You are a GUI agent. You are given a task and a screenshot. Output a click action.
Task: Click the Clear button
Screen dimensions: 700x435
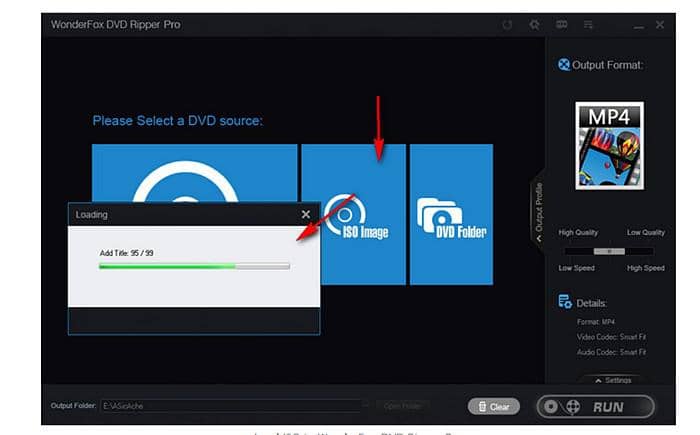point(494,406)
